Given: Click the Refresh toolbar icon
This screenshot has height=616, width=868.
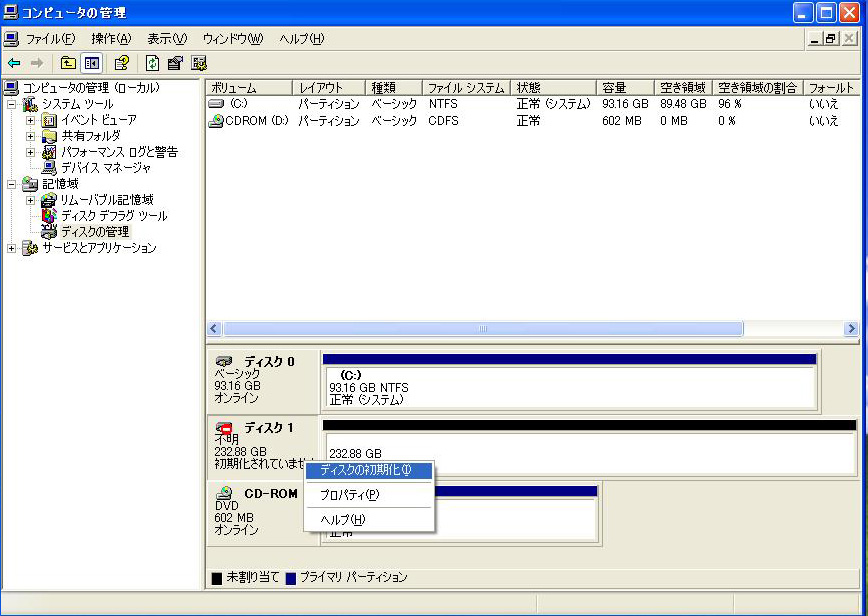Looking at the screenshot, I should [x=152, y=63].
